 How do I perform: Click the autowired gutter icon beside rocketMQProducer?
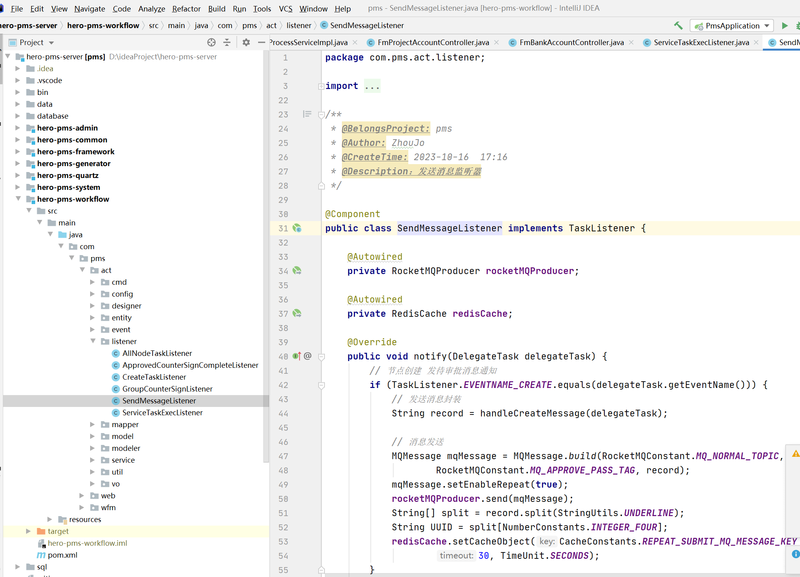(297, 271)
